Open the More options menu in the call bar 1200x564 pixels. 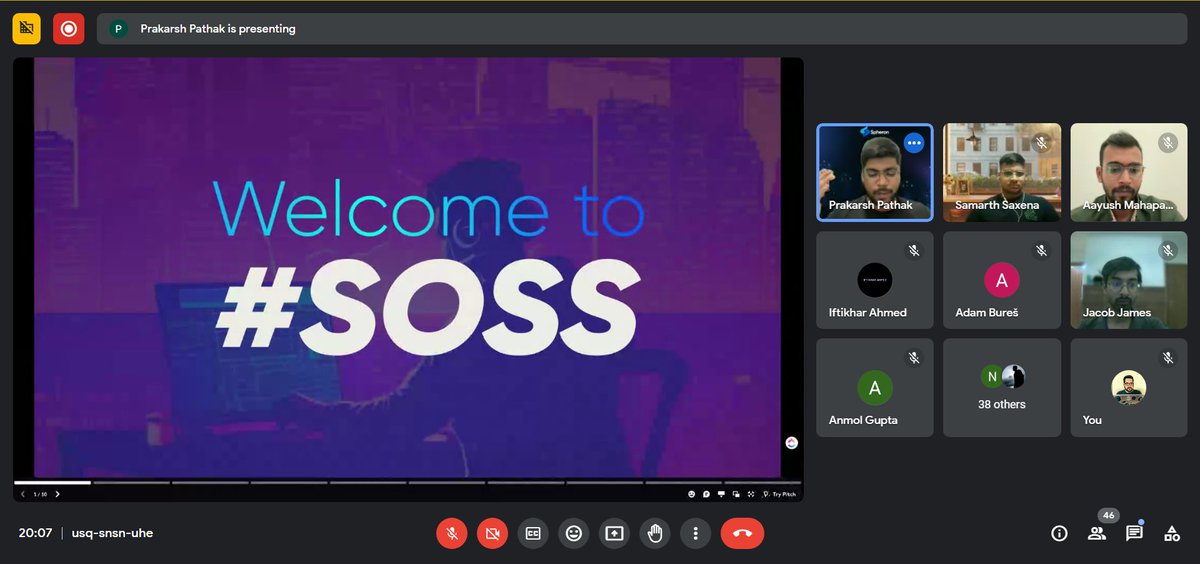pos(695,534)
